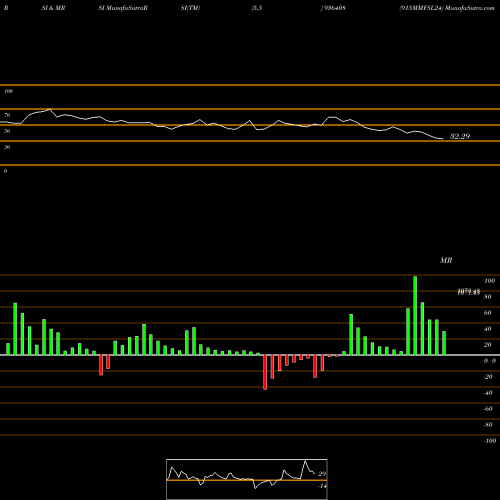The height and width of the screenshot is (500, 500).
Task: Click the value 29 in mini chart
Action: click(x=322, y=474)
